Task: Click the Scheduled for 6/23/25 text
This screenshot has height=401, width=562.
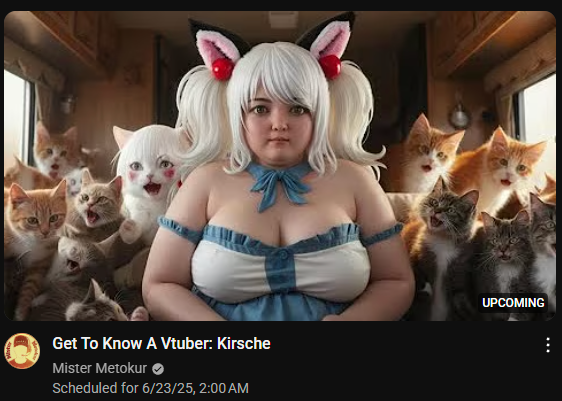Action: coord(151,388)
